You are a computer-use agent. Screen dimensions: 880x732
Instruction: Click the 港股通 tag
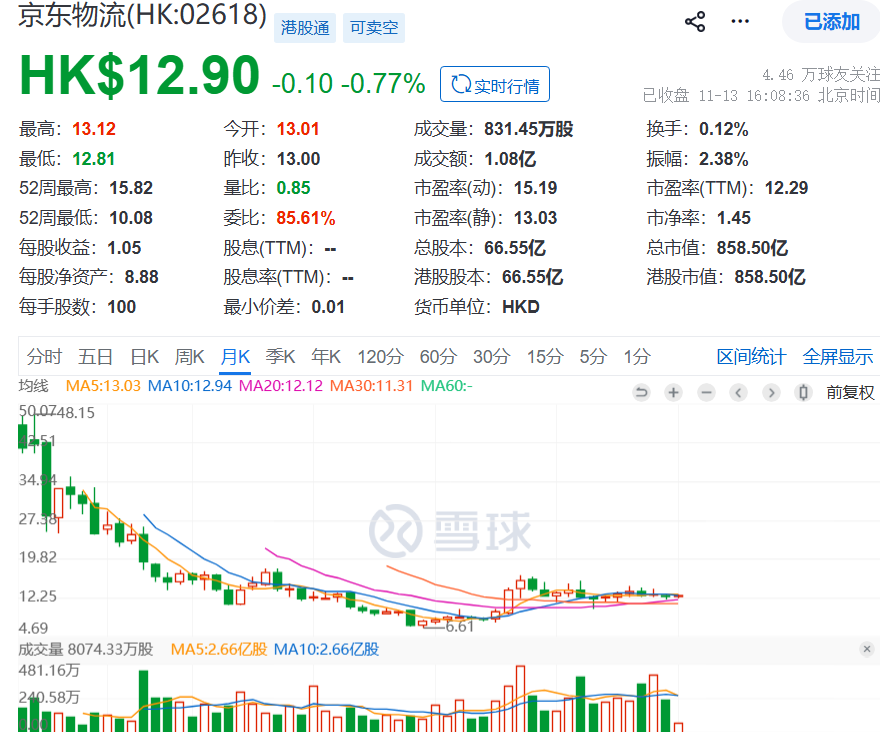pos(305,28)
